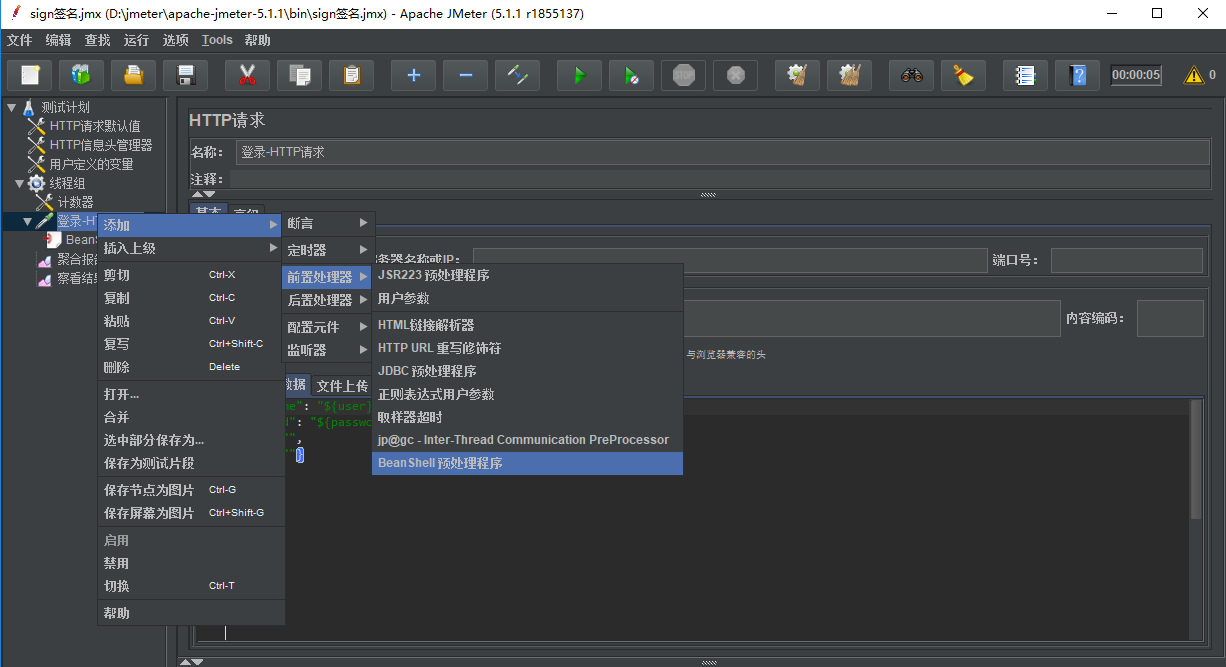1226x667 pixels.
Task: Open the 查找 menu
Action: [97, 40]
